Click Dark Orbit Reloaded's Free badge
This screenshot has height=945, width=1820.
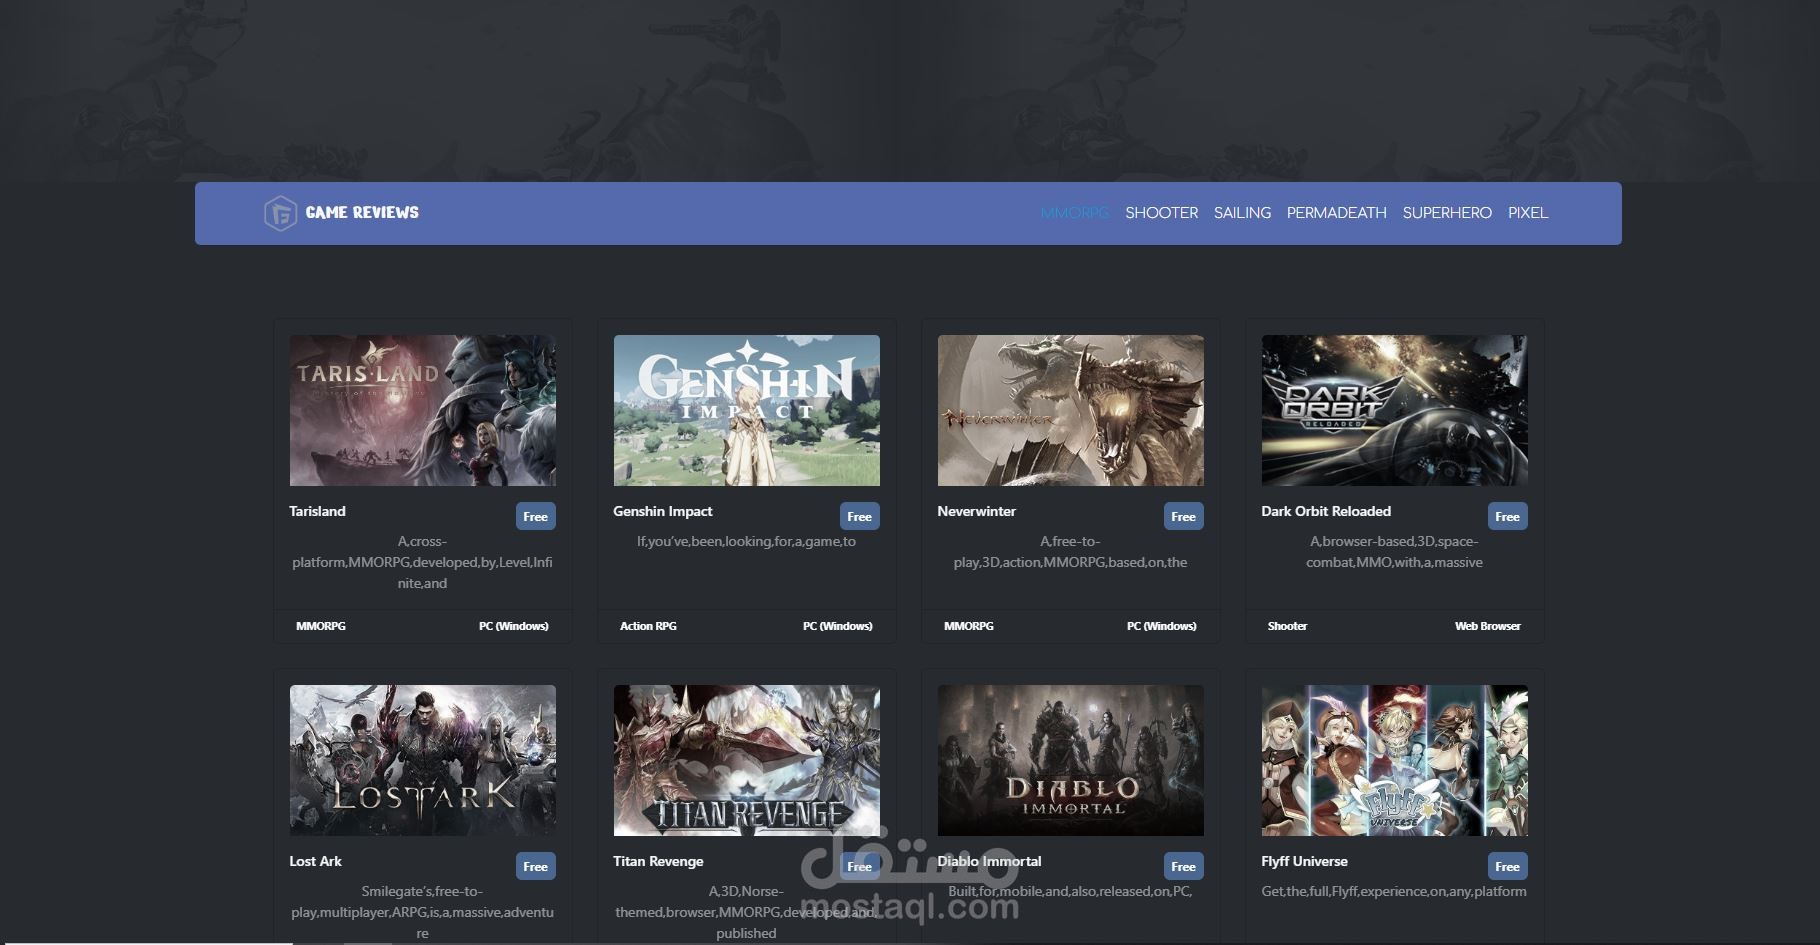pyautogui.click(x=1507, y=517)
